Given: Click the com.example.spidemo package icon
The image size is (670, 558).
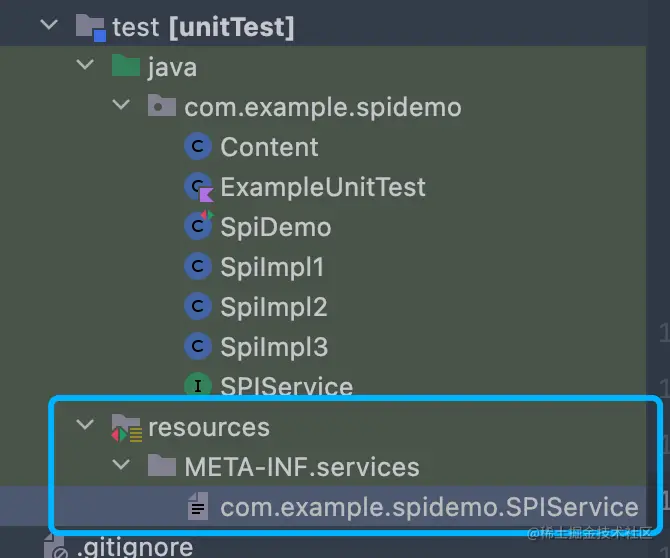Looking at the screenshot, I should (x=162, y=107).
